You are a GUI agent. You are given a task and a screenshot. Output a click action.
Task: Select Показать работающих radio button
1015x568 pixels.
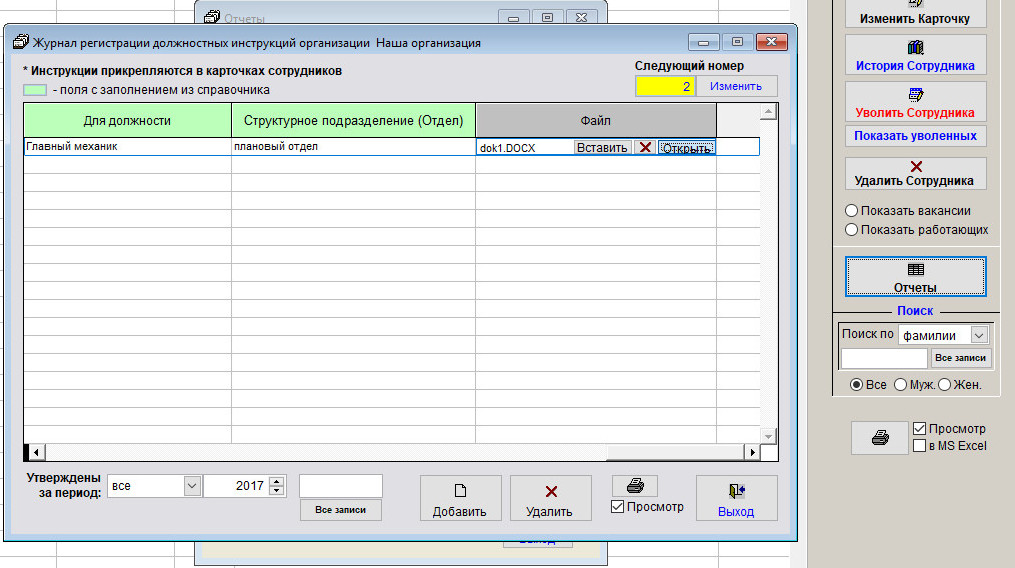pos(852,230)
